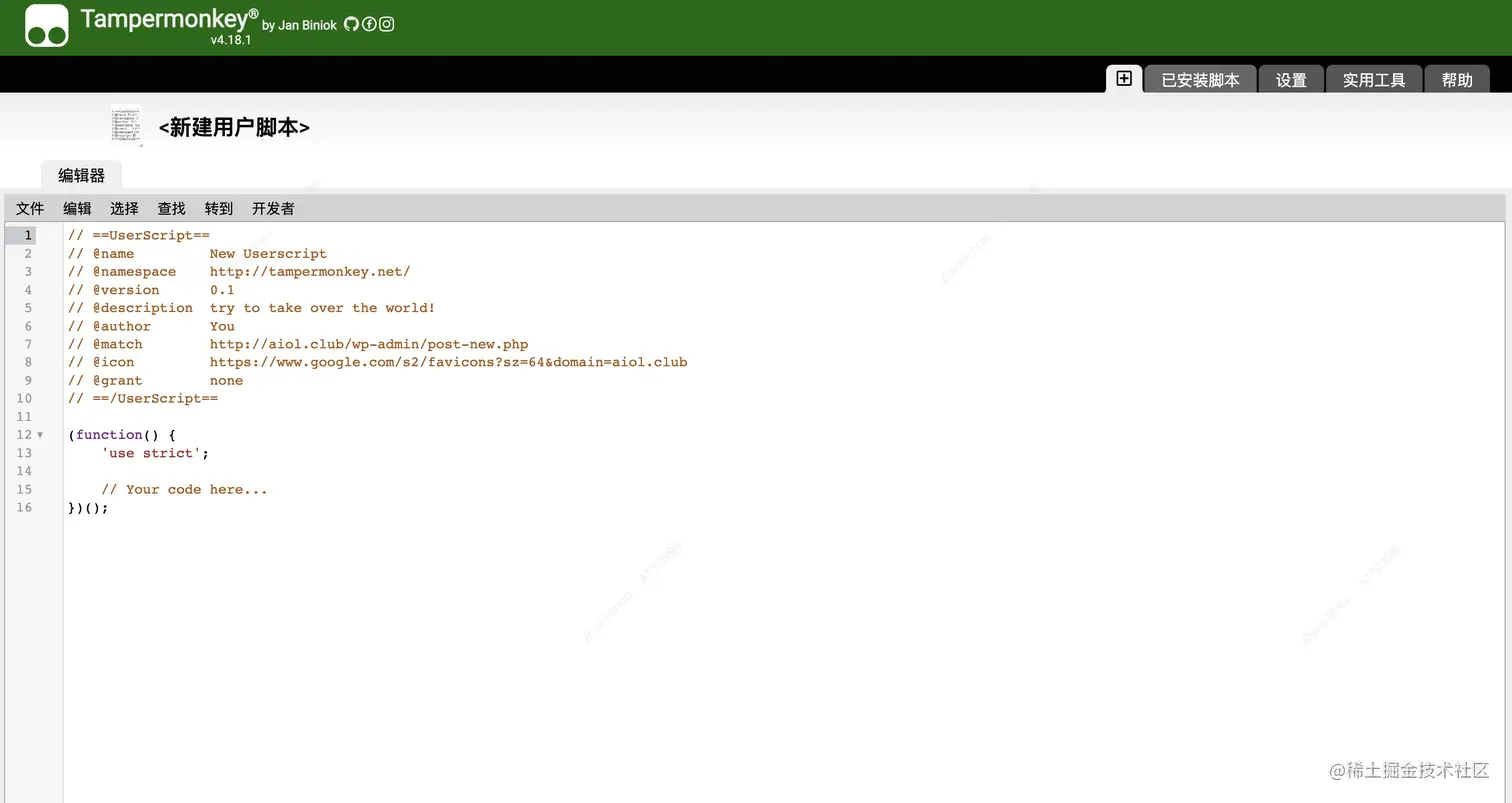Open the 文件 menu
The width and height of the screenshot is (1512, 803).
coord(30,208)
